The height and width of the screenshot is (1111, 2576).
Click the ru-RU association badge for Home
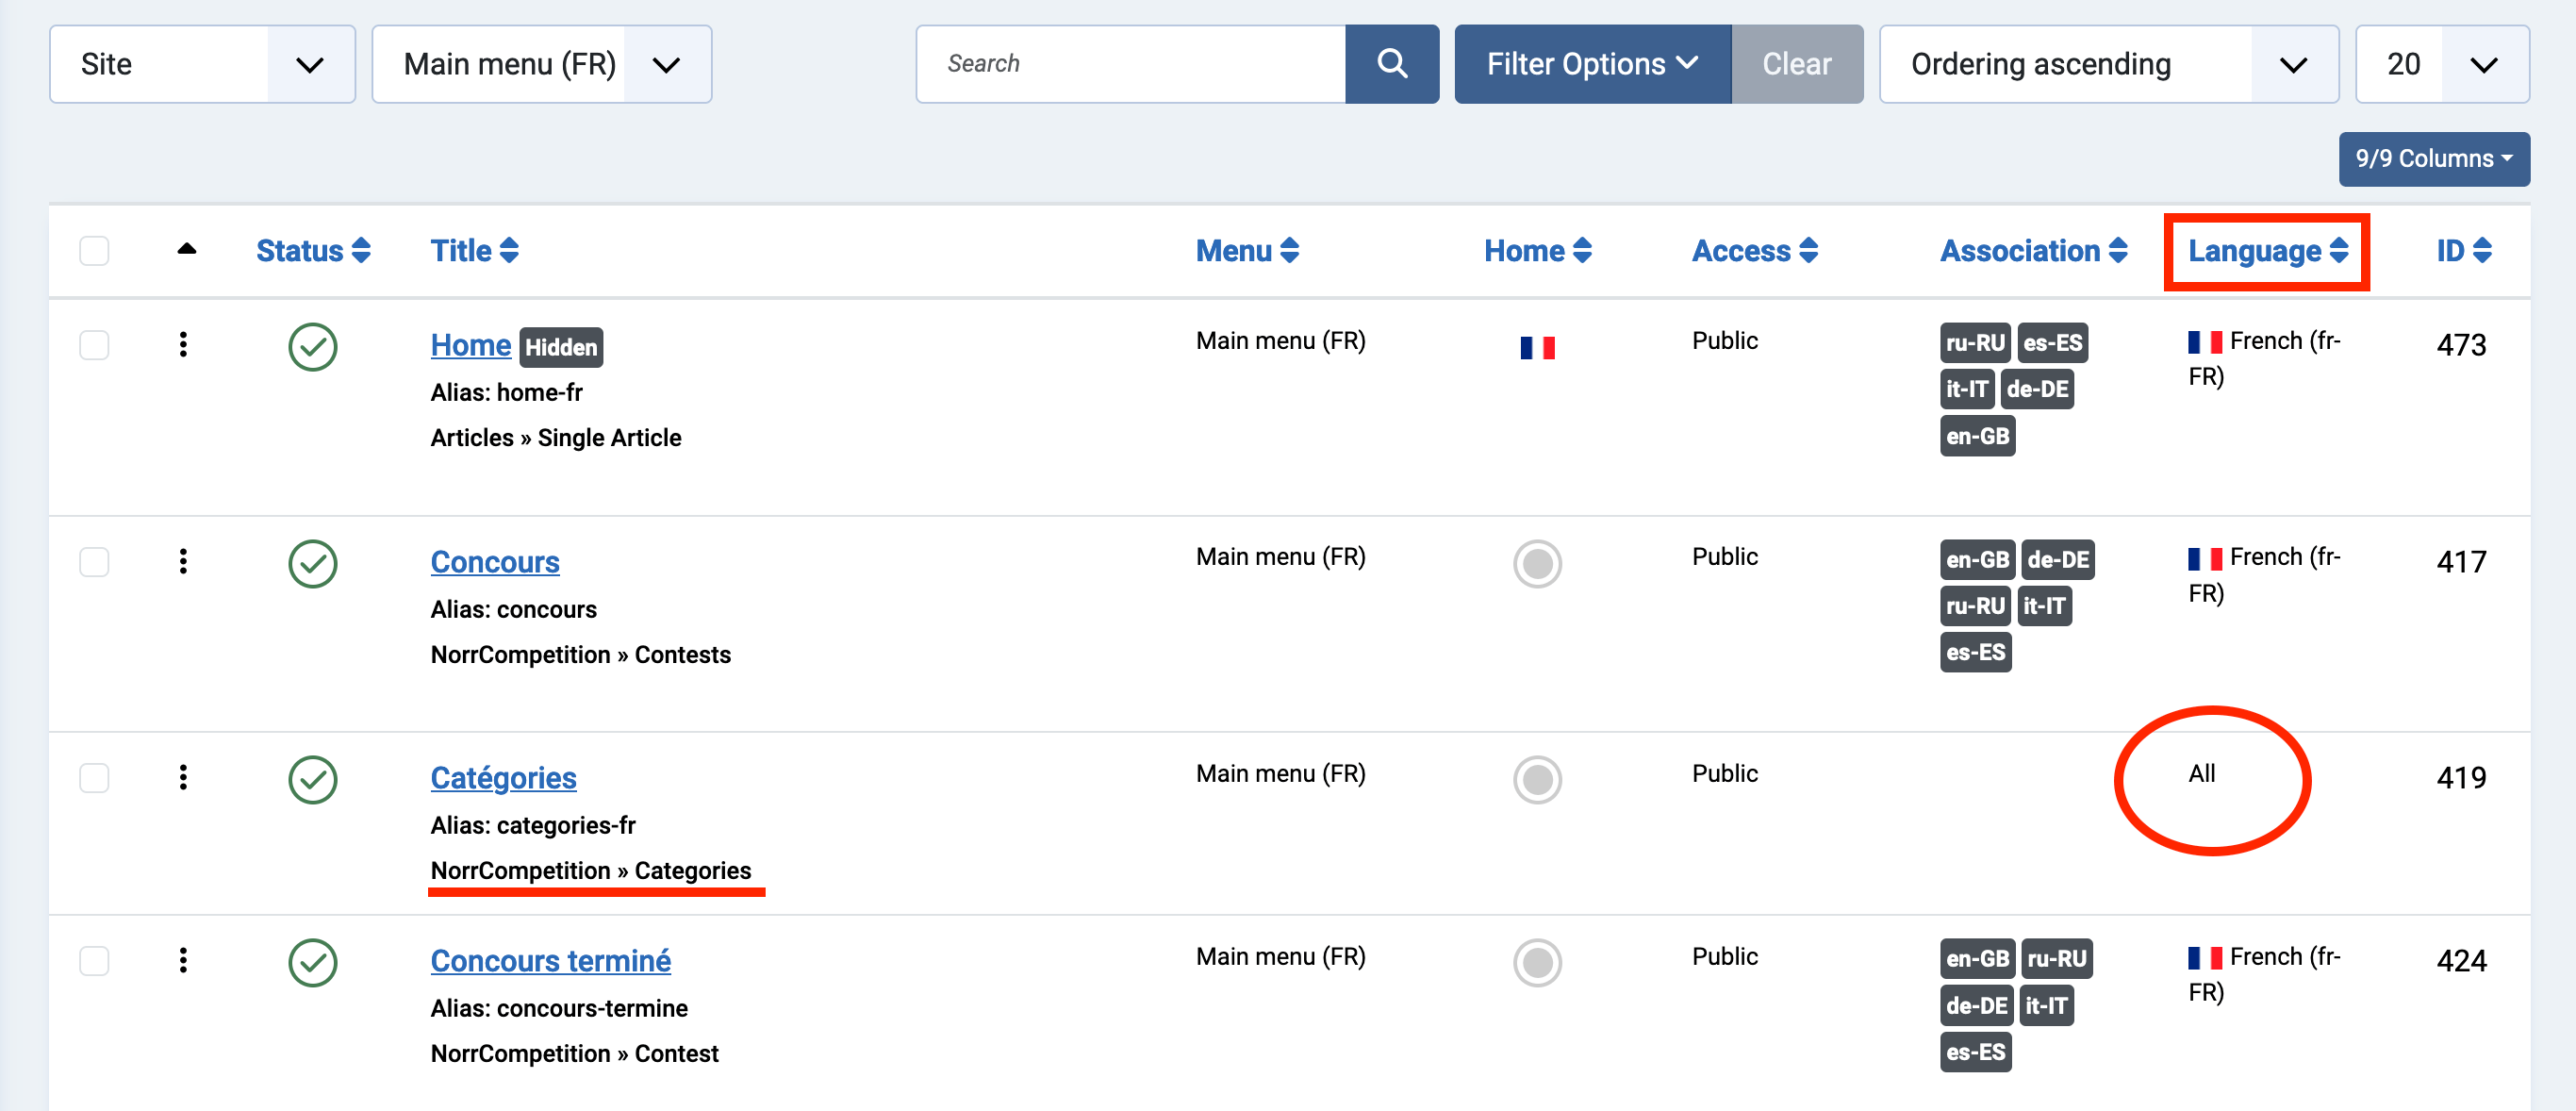(1974, 343)
